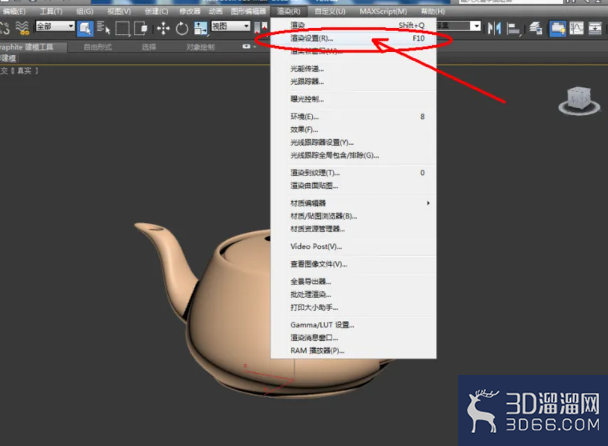The image size is (608, 446).
Task: Click the 真实 viewport shading label
Action: click(24, 71)
